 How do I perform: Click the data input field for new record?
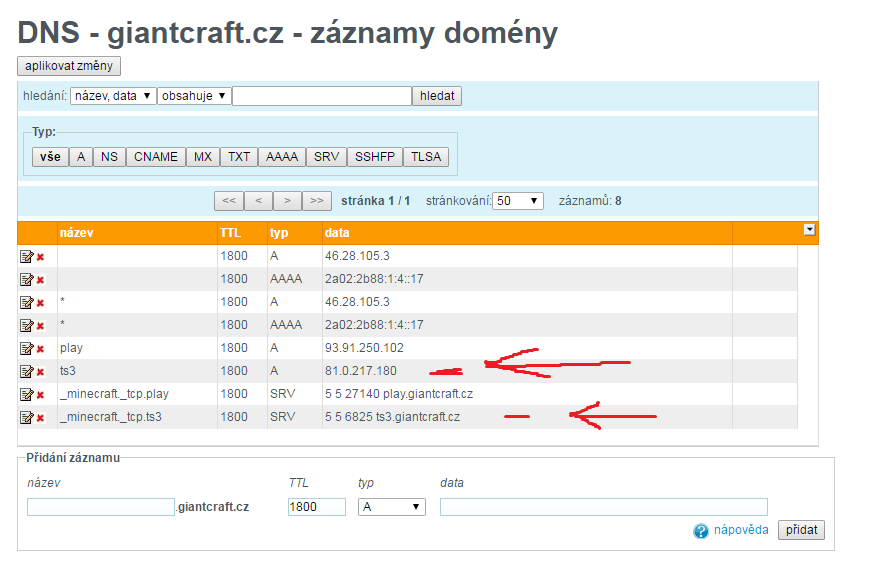coord(603,507)
